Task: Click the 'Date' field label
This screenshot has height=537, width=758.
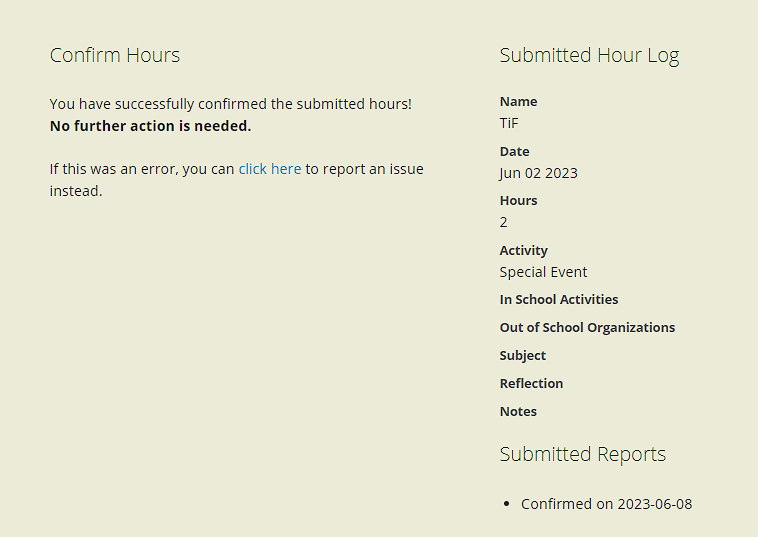Action: click(514, 152)
